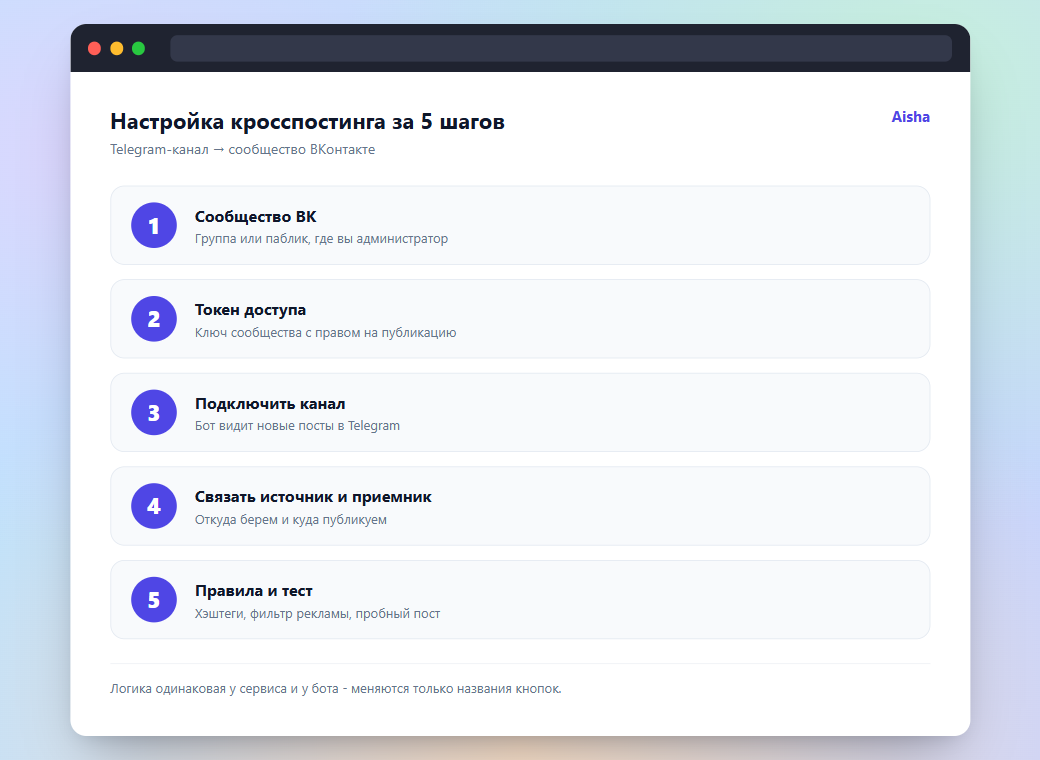
Task: Click the yellow minimize window dot
Action: (x=117, y=48)
